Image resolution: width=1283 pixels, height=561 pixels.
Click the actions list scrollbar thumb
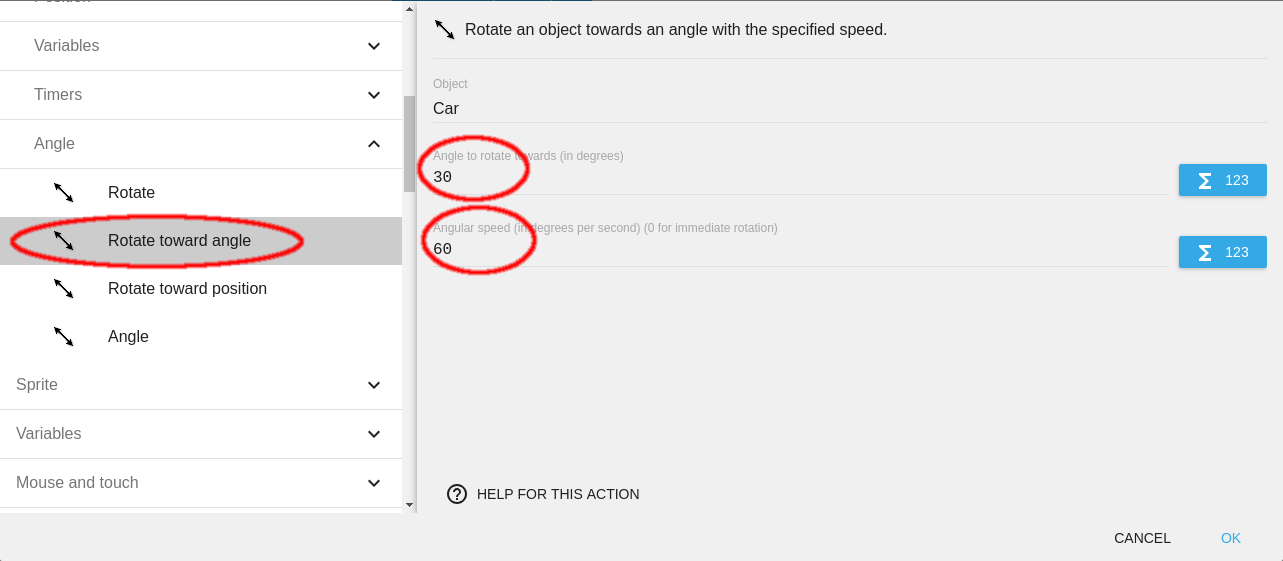point(409,143)
